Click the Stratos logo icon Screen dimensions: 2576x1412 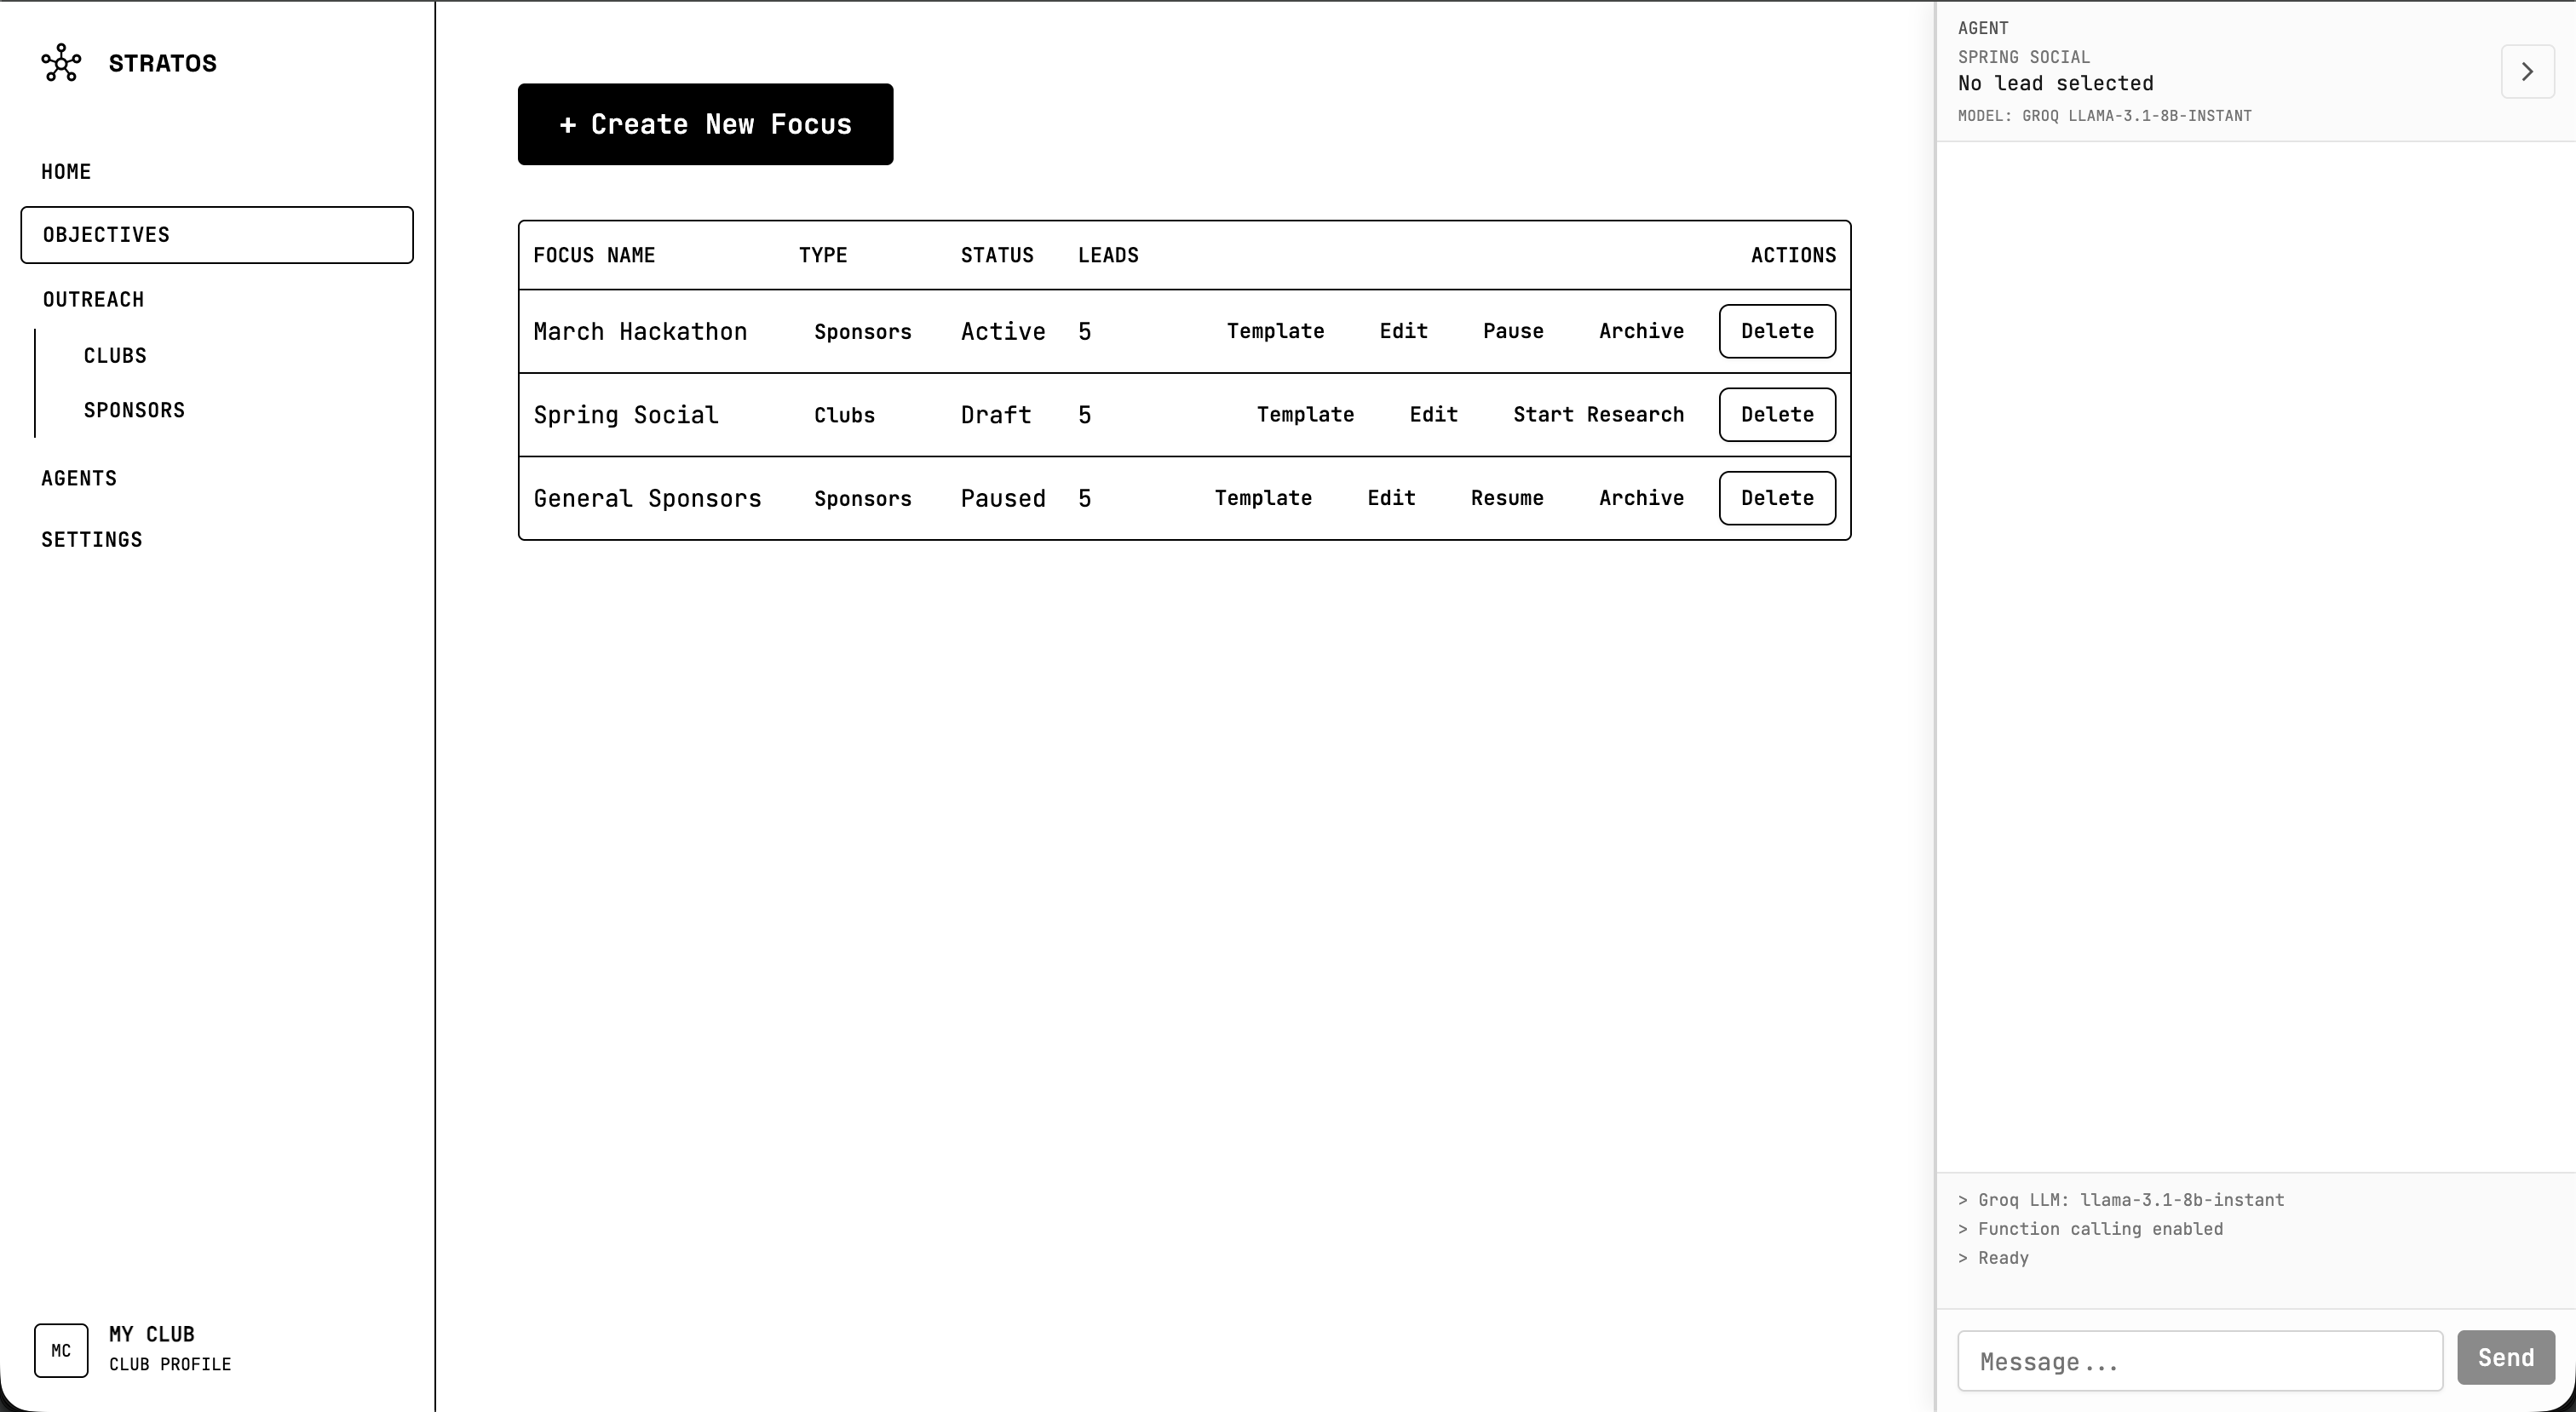click(61, 63)
